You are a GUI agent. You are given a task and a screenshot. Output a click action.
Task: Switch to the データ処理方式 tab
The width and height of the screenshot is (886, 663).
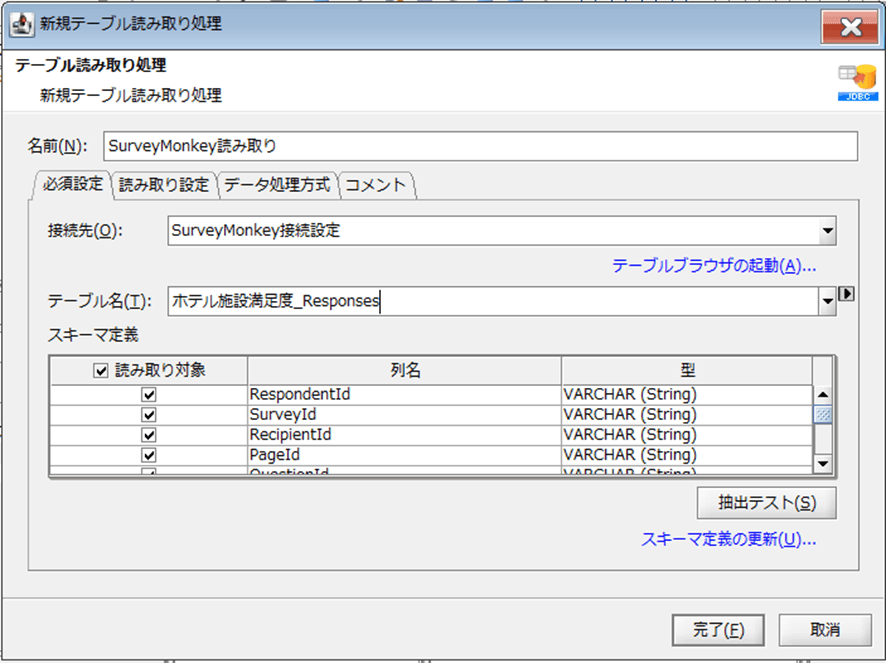[x=277, y=185]
